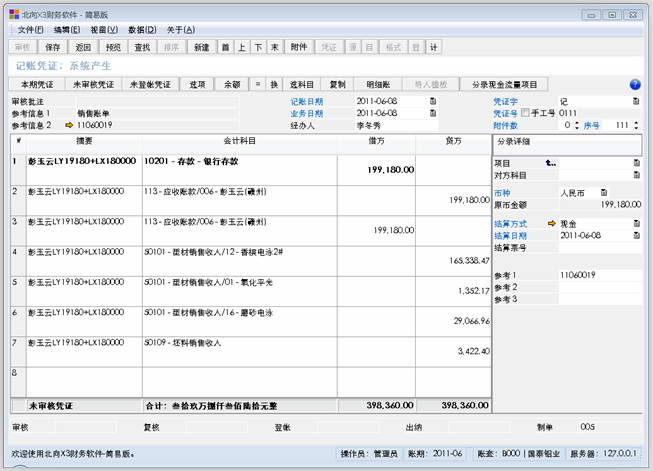This screenshot has height=471, width=653.
Task: Click the 复制 button
Action: [x=337, y=85]
